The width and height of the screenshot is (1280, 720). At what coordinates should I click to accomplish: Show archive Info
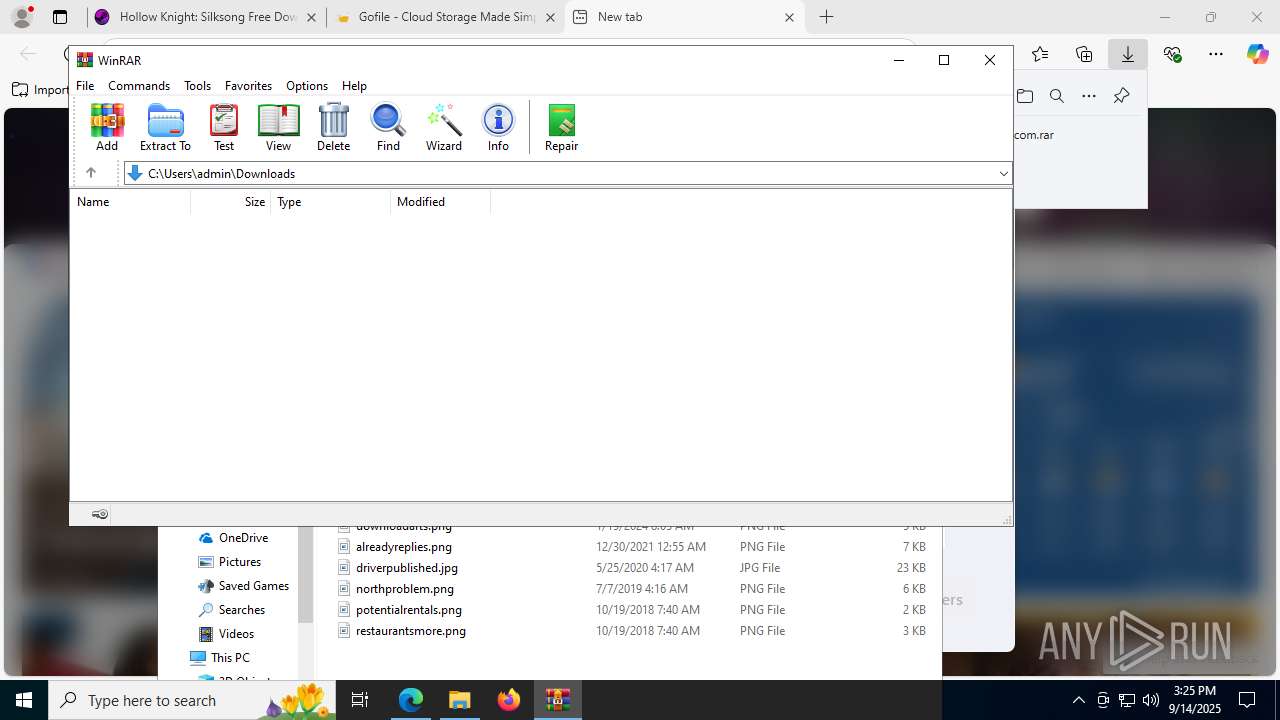point(498,128)
